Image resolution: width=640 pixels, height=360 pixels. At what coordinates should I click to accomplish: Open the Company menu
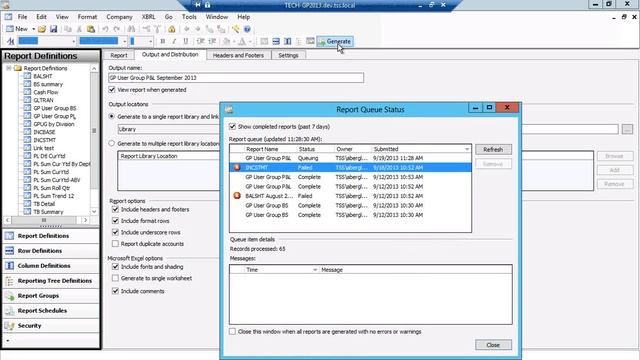coord(119,17)
